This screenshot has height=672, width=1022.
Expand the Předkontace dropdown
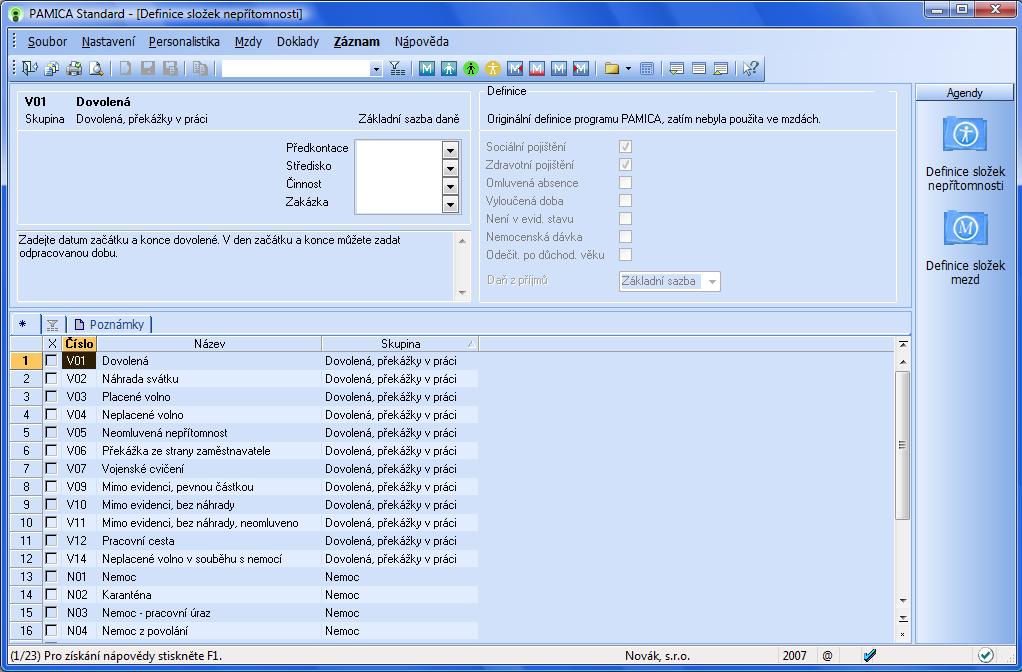point(450,149)
